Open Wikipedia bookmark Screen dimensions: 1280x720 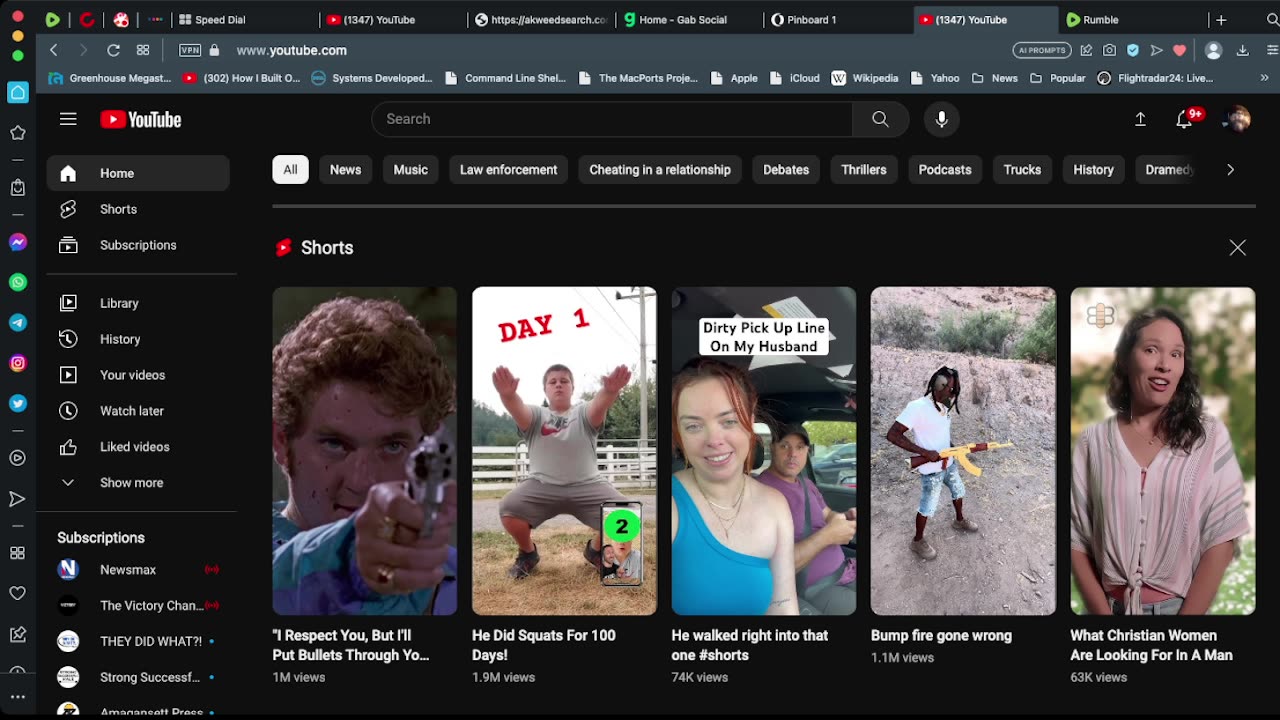coord(866,78)
